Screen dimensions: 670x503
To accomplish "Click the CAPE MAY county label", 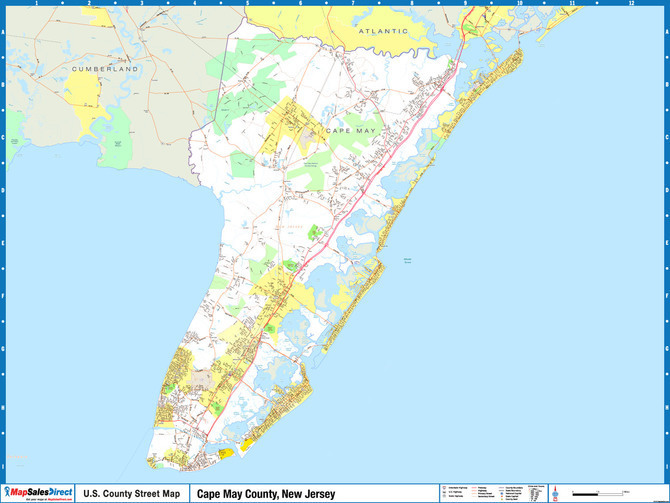I will tap(351, 131).
